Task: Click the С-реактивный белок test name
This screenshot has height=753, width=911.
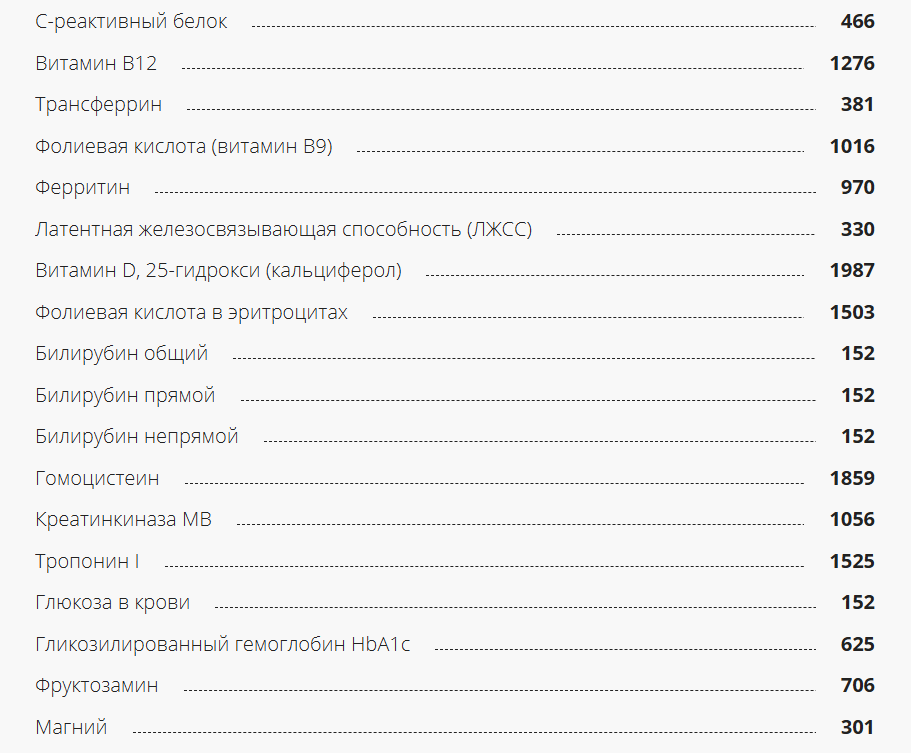Action: tap(131, 22)
